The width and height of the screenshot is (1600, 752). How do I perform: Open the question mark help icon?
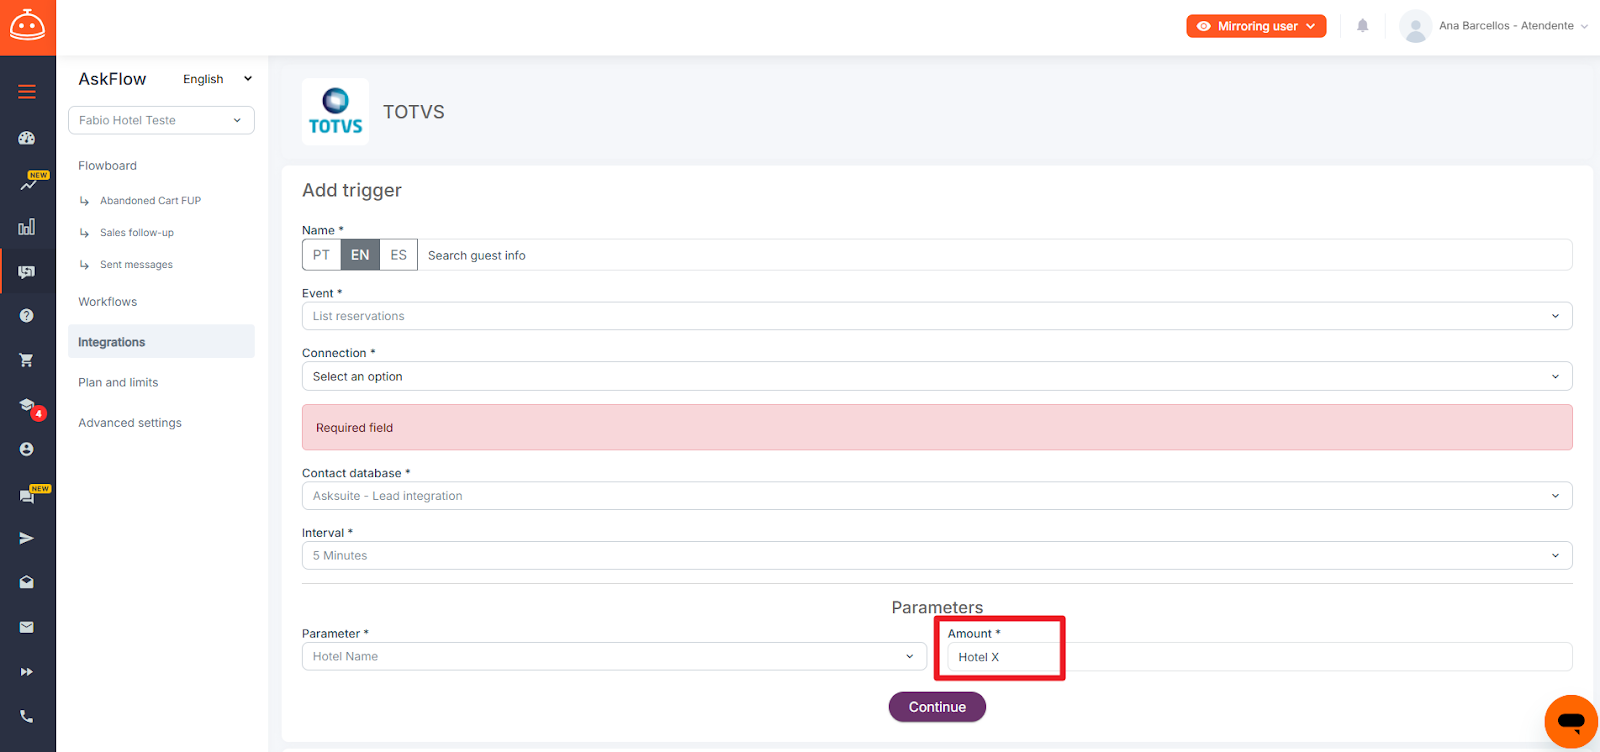pos(27,316)
